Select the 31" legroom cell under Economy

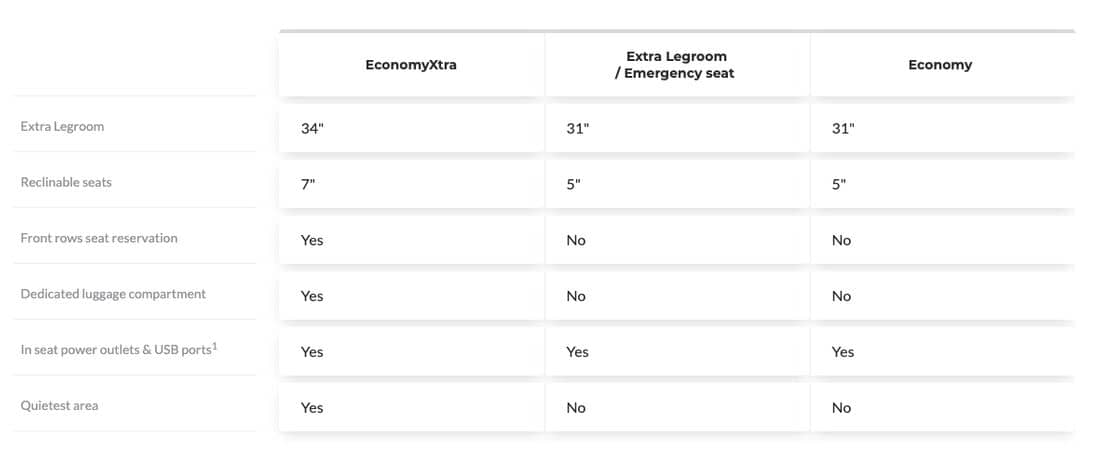(x=942, y=128)
